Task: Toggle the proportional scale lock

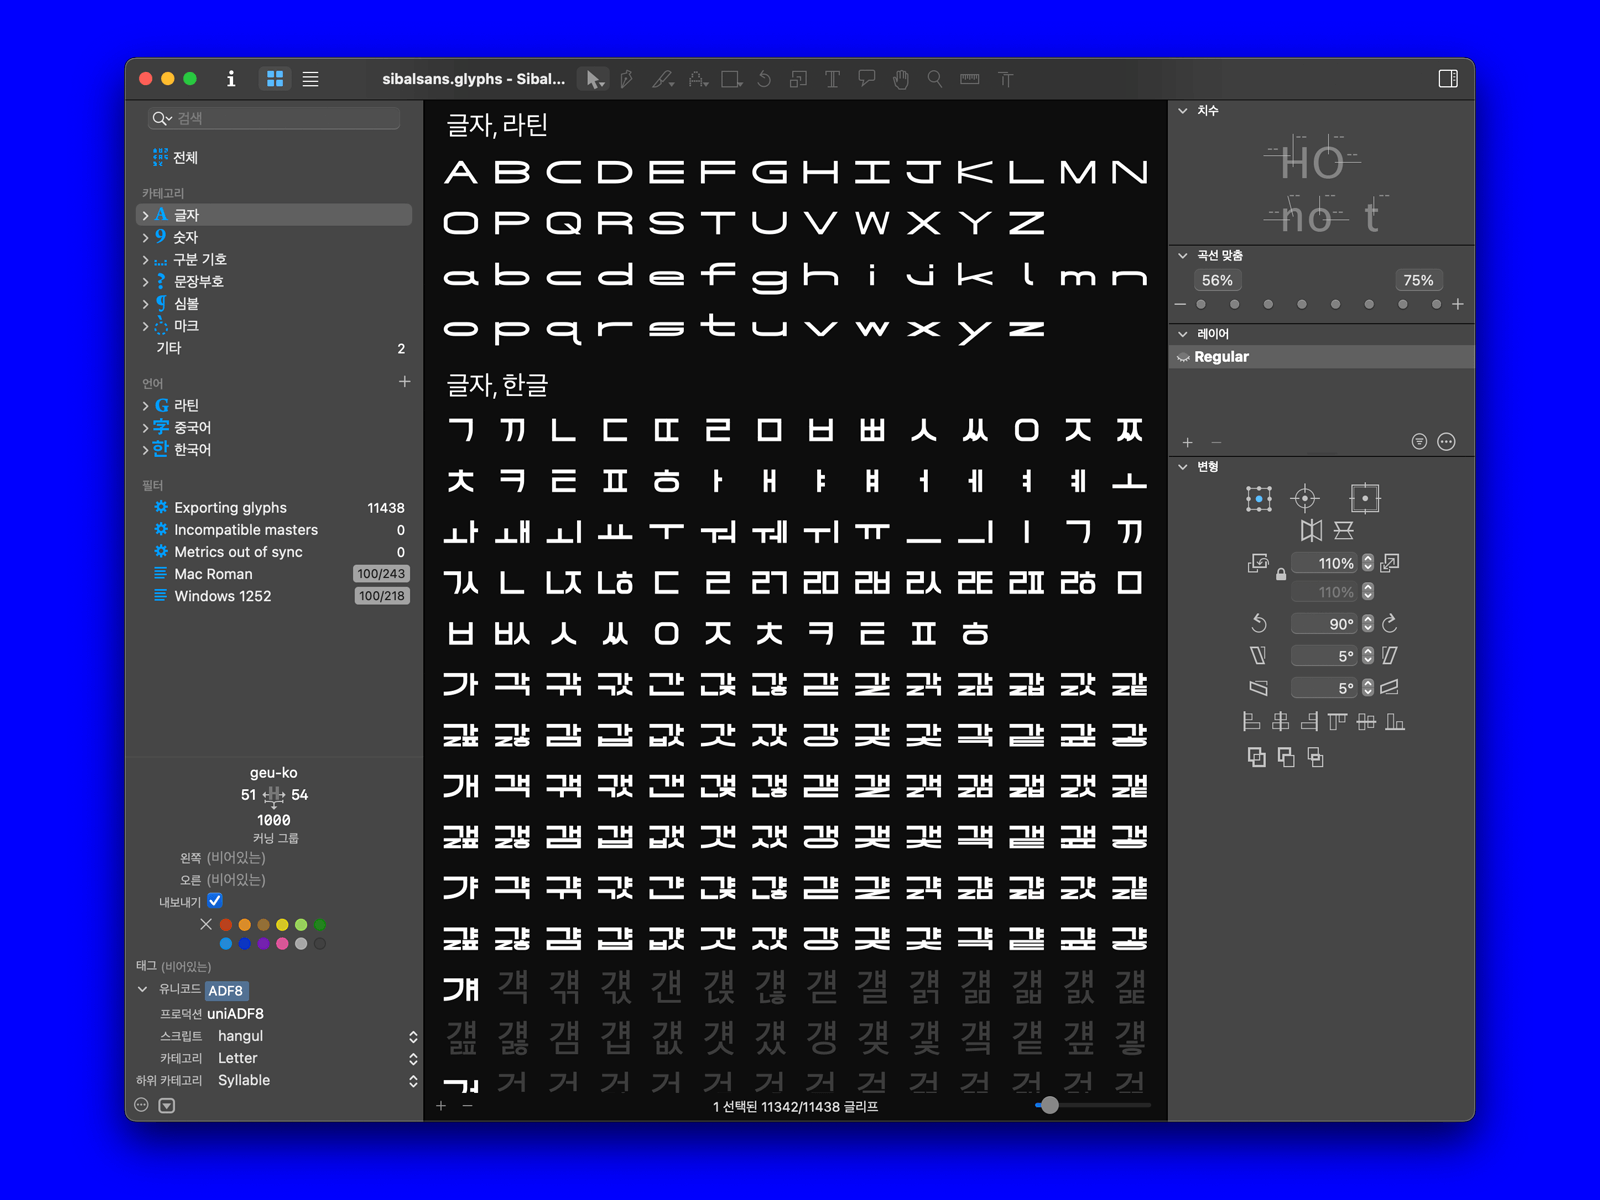Action: point(1281,575)
